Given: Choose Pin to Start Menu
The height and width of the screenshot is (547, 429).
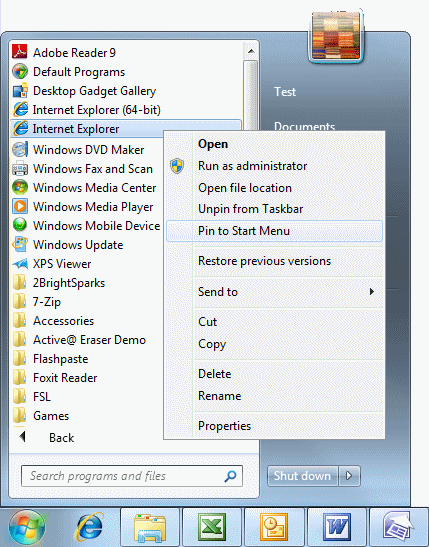Looking at the screenshot, I should pyautogui.click(x=274, y=231).
